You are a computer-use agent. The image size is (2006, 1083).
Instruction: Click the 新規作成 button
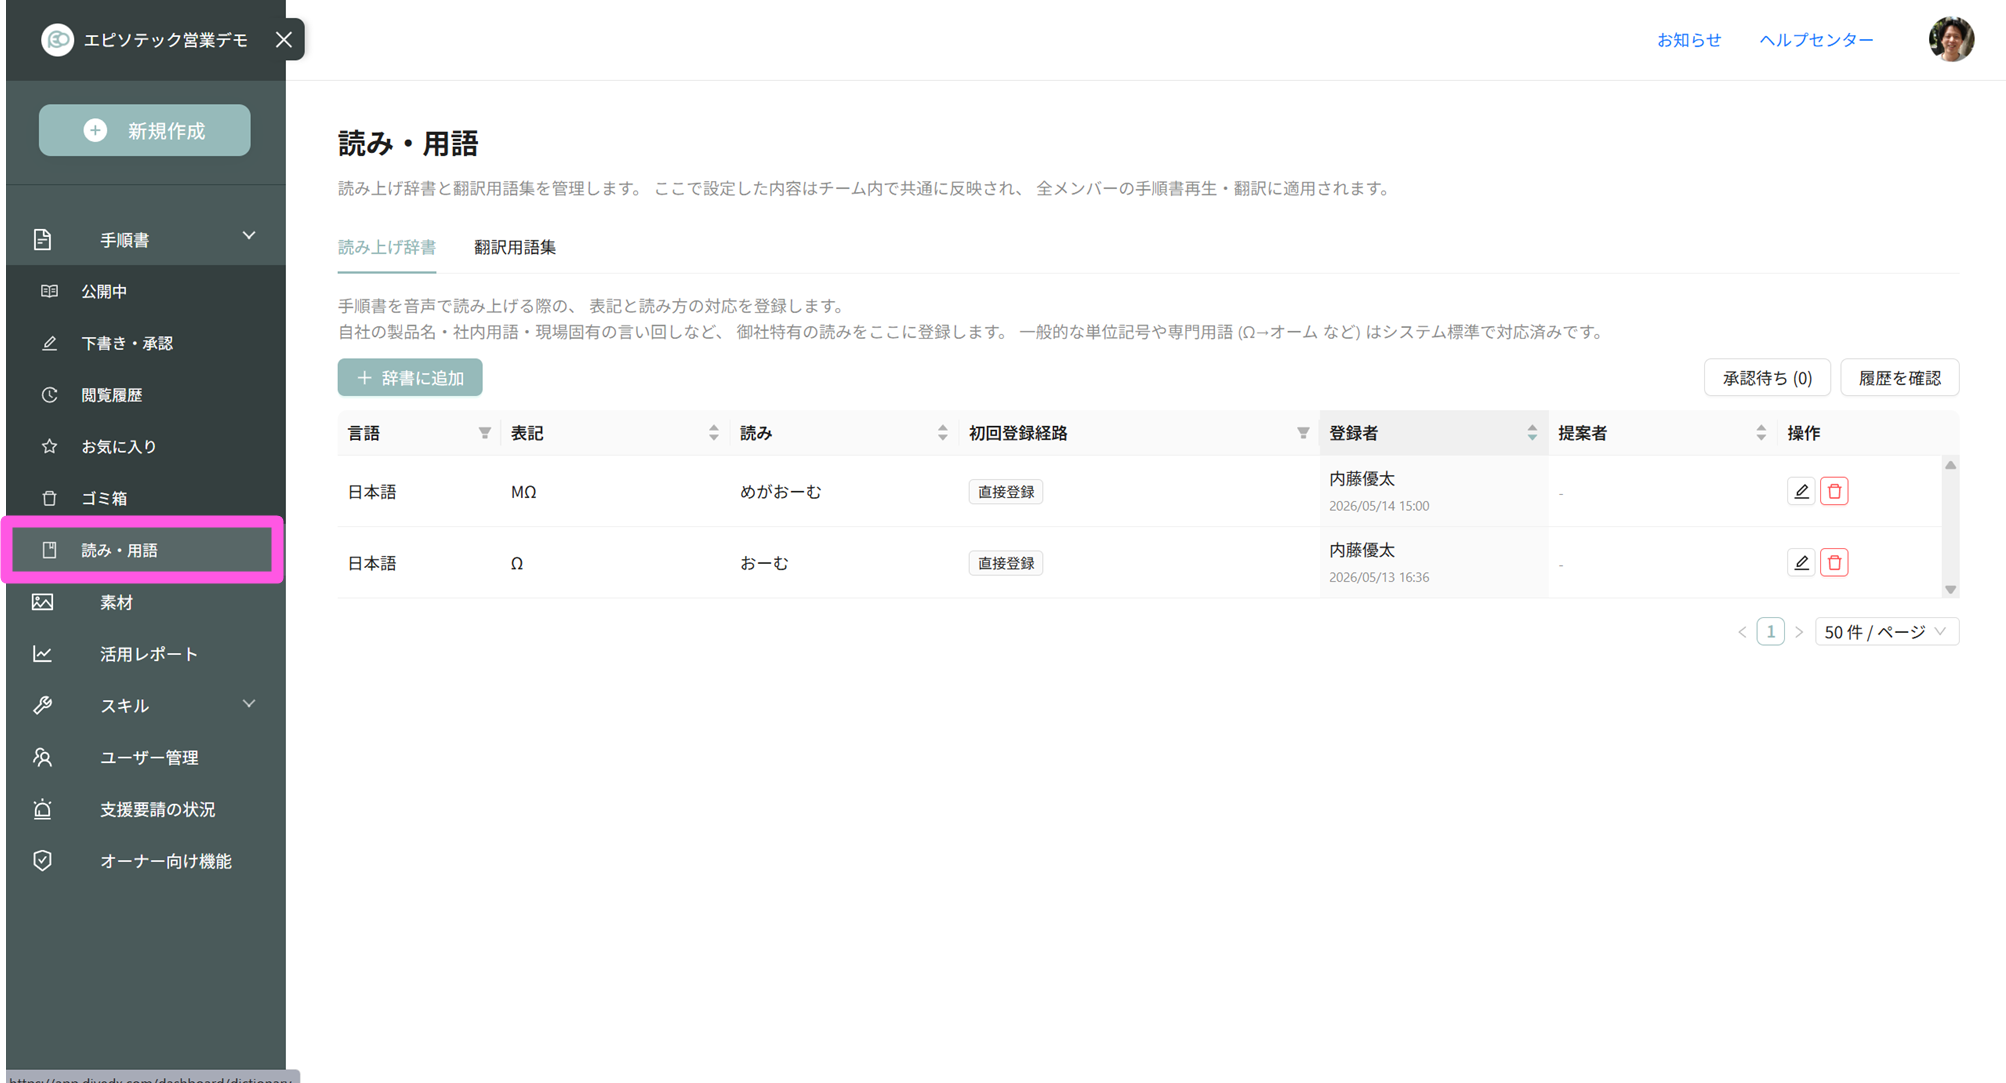[145, 130]
